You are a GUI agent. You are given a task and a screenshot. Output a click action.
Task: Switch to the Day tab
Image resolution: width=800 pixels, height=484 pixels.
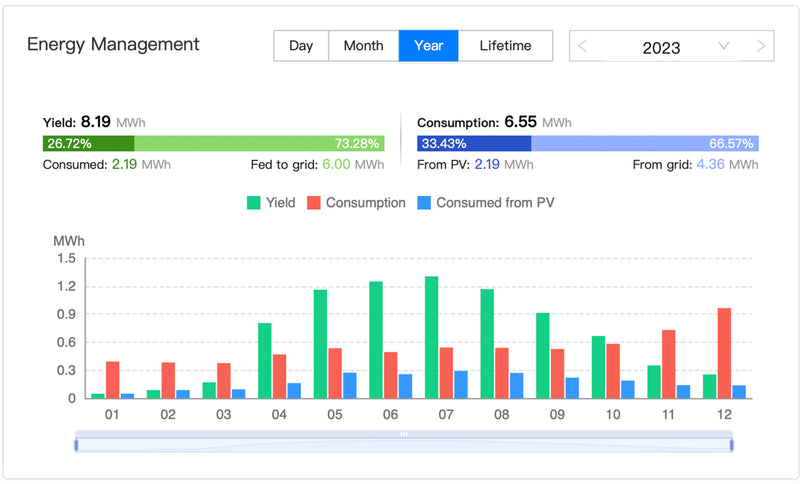pos(301,46)
